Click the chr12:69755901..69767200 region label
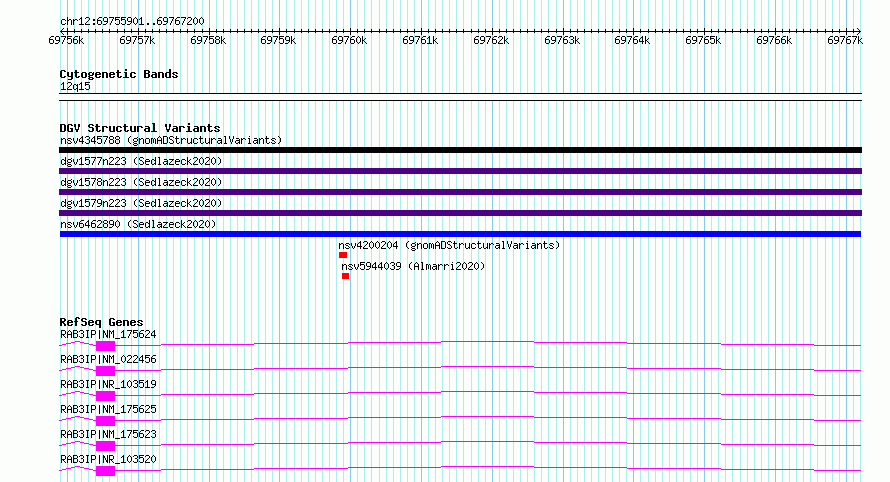This screenshot has height=482, width=890. tap(132, 22)
